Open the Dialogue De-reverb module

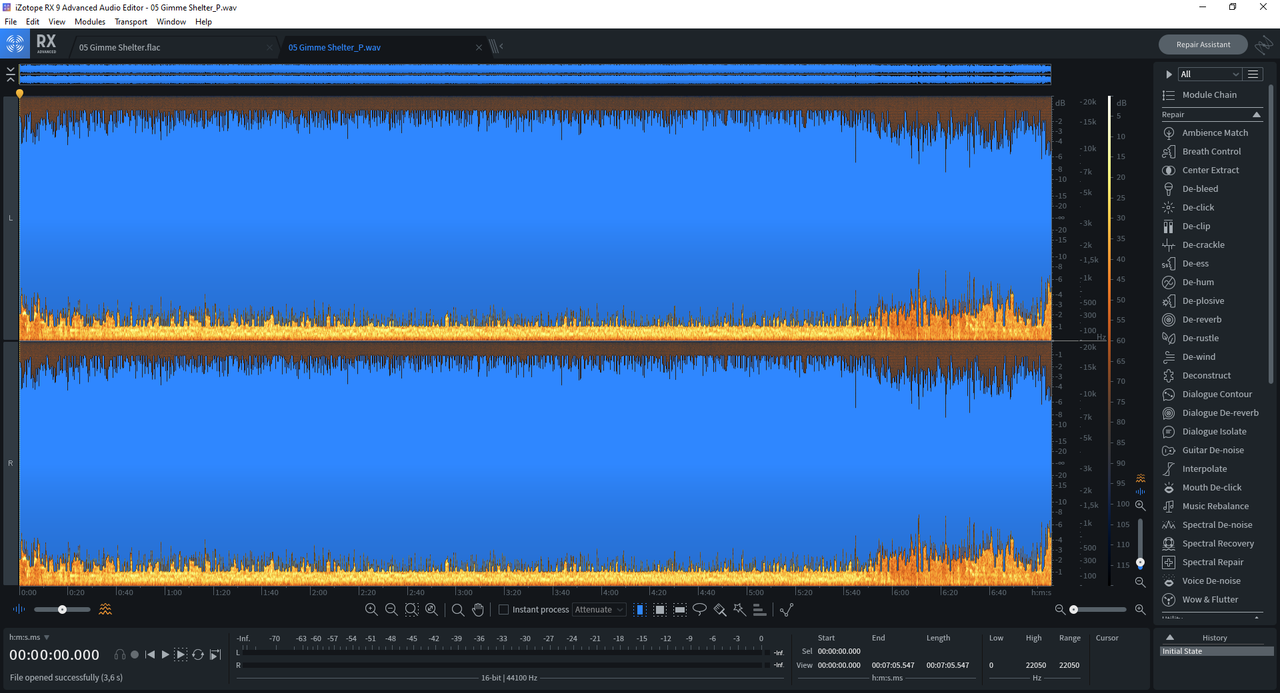(x=1211, y=413)
